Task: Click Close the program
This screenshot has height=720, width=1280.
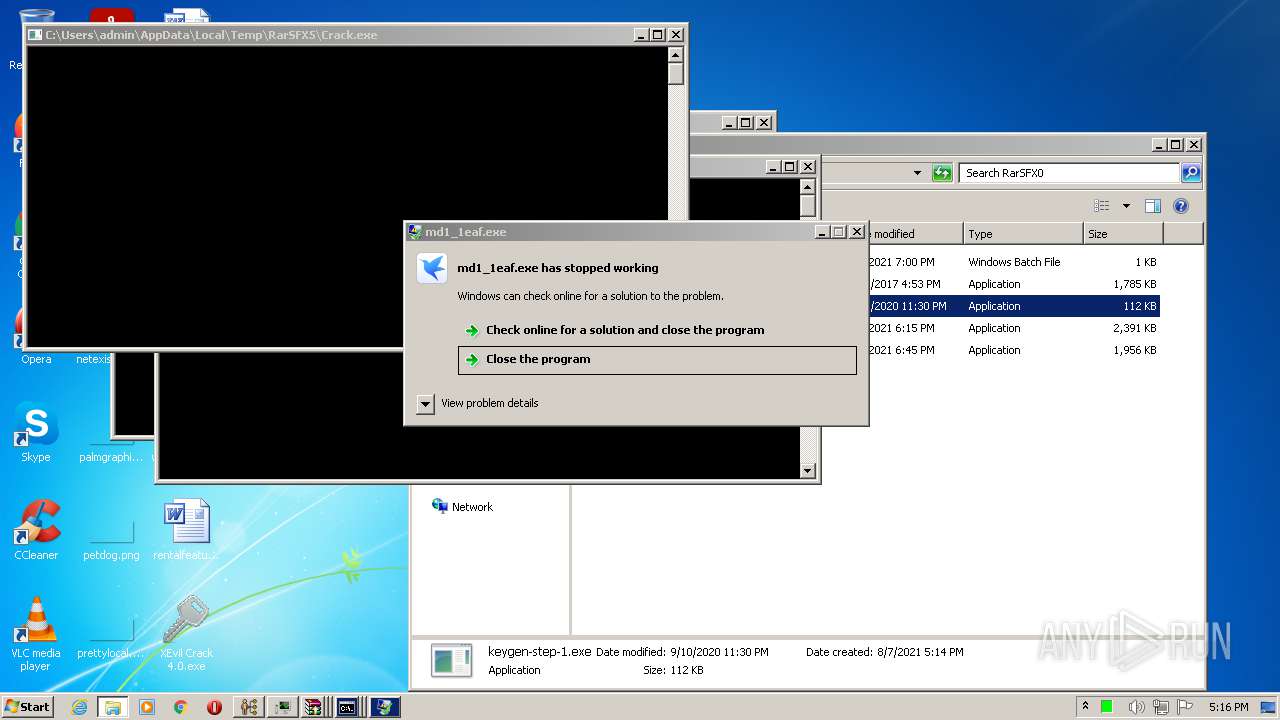Action: coord(657,360)
